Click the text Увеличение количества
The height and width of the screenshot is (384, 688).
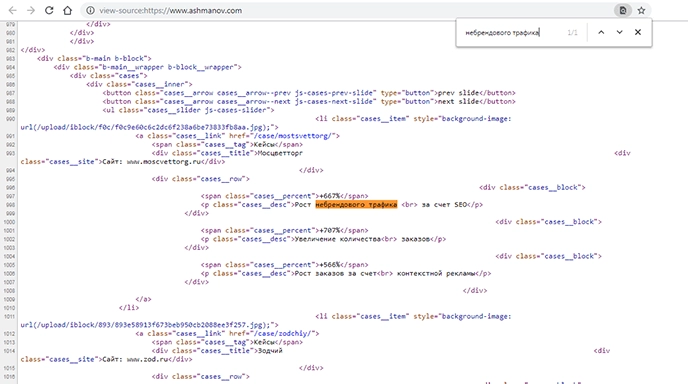pos(338,239)
